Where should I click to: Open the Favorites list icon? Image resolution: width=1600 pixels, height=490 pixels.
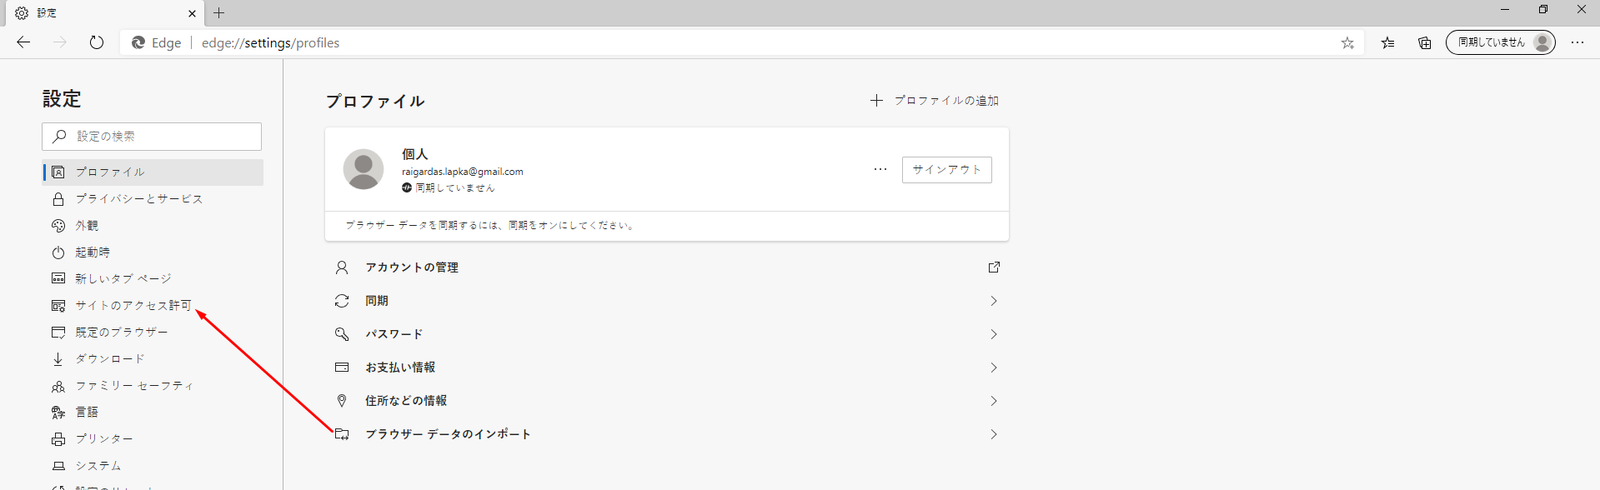click(x=1388, y=43)
